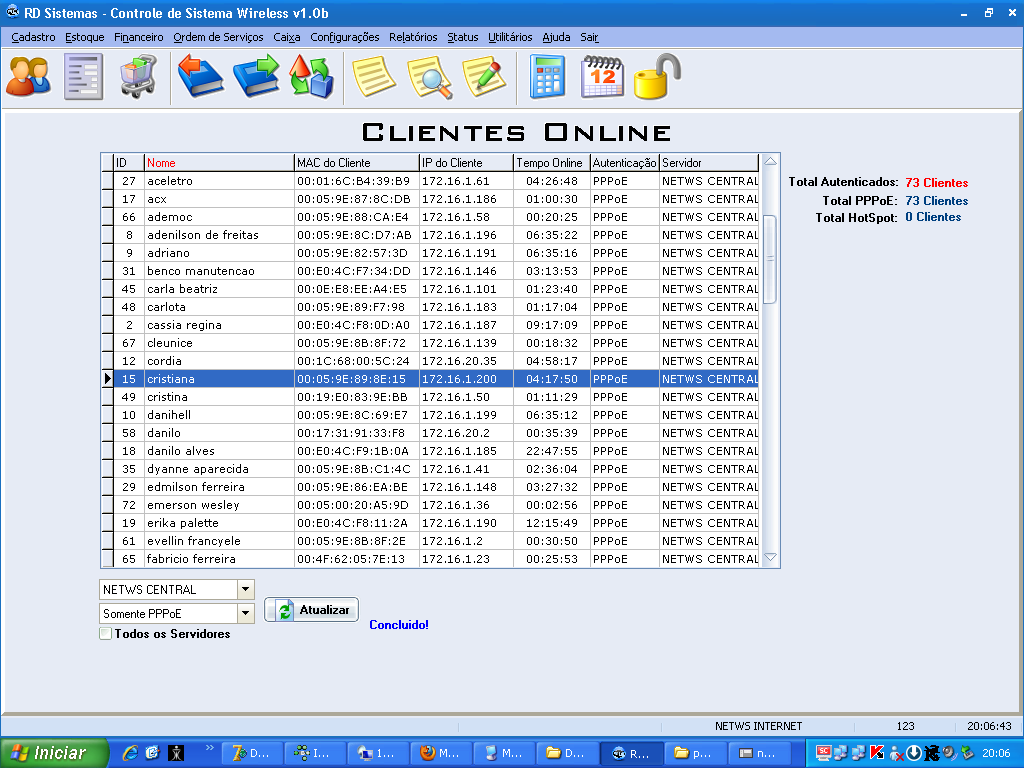Click the ID column header
This screenshot has height=768, width=1024.
click(x=129, y=163)
